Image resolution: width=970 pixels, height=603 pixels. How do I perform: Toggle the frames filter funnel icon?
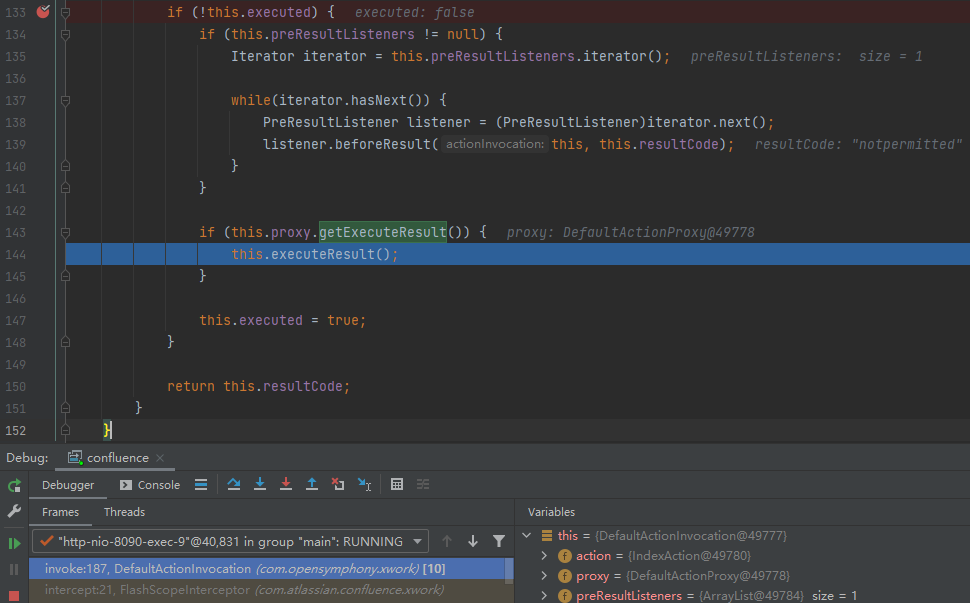[x=499, y=541]
